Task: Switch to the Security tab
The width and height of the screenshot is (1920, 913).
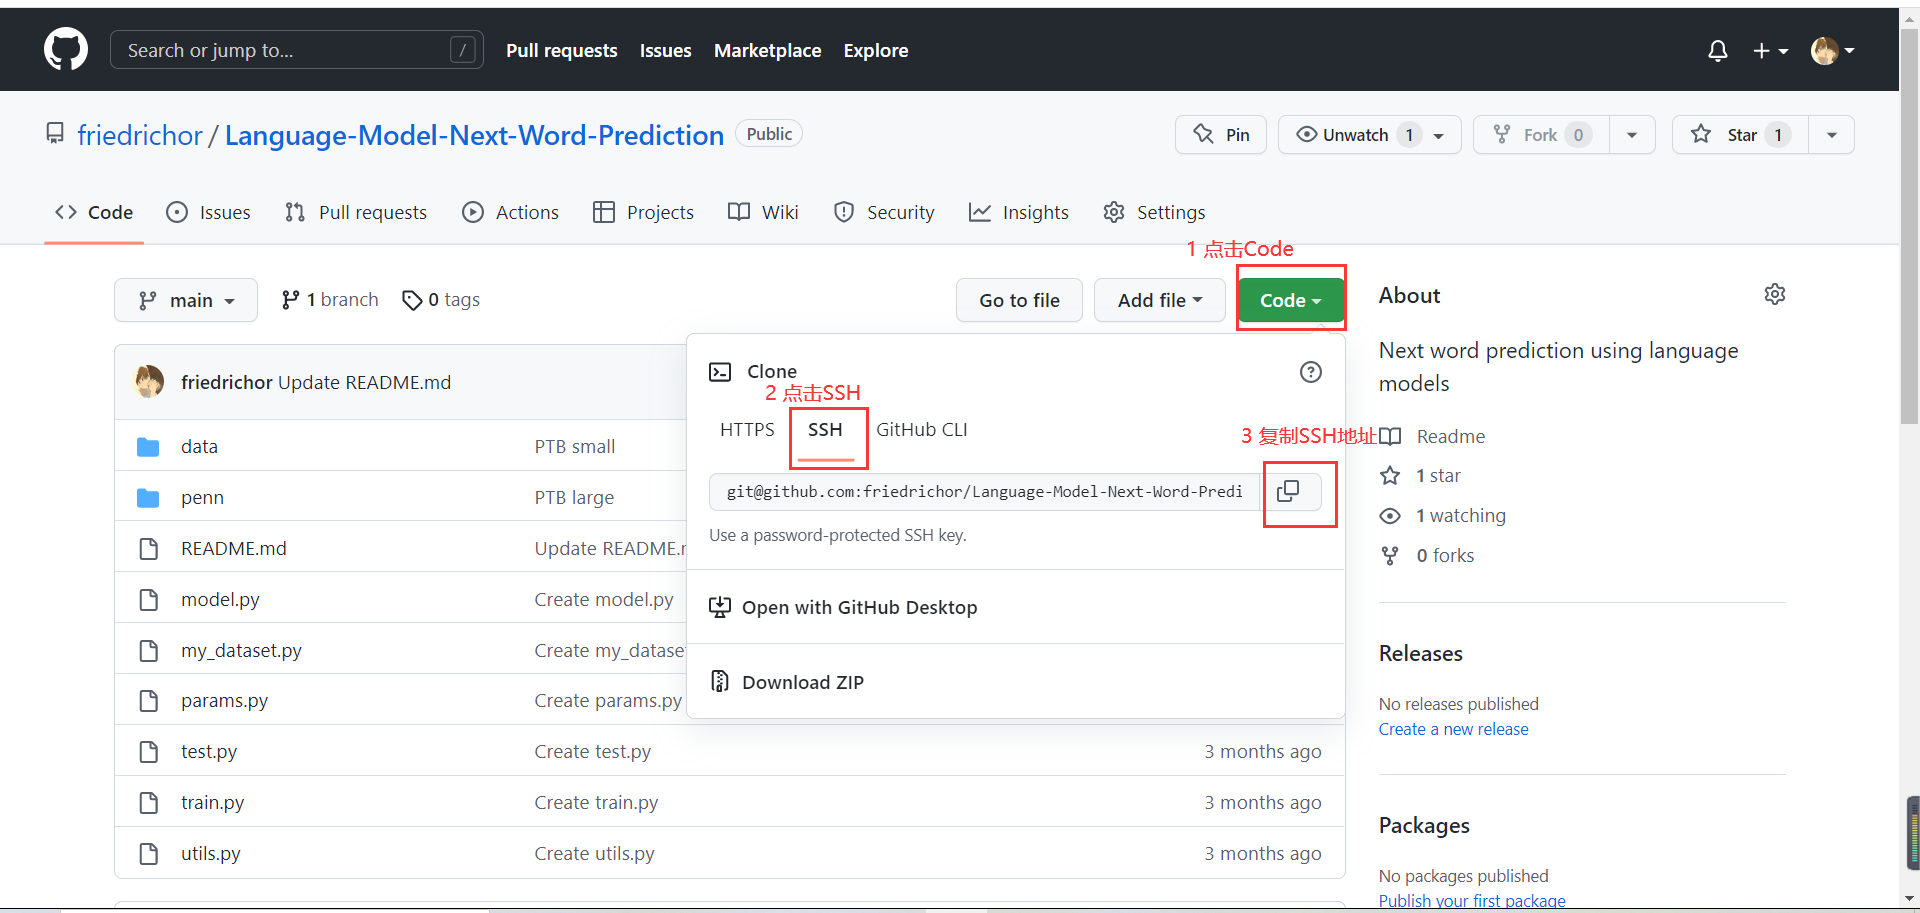Action: 884,212
